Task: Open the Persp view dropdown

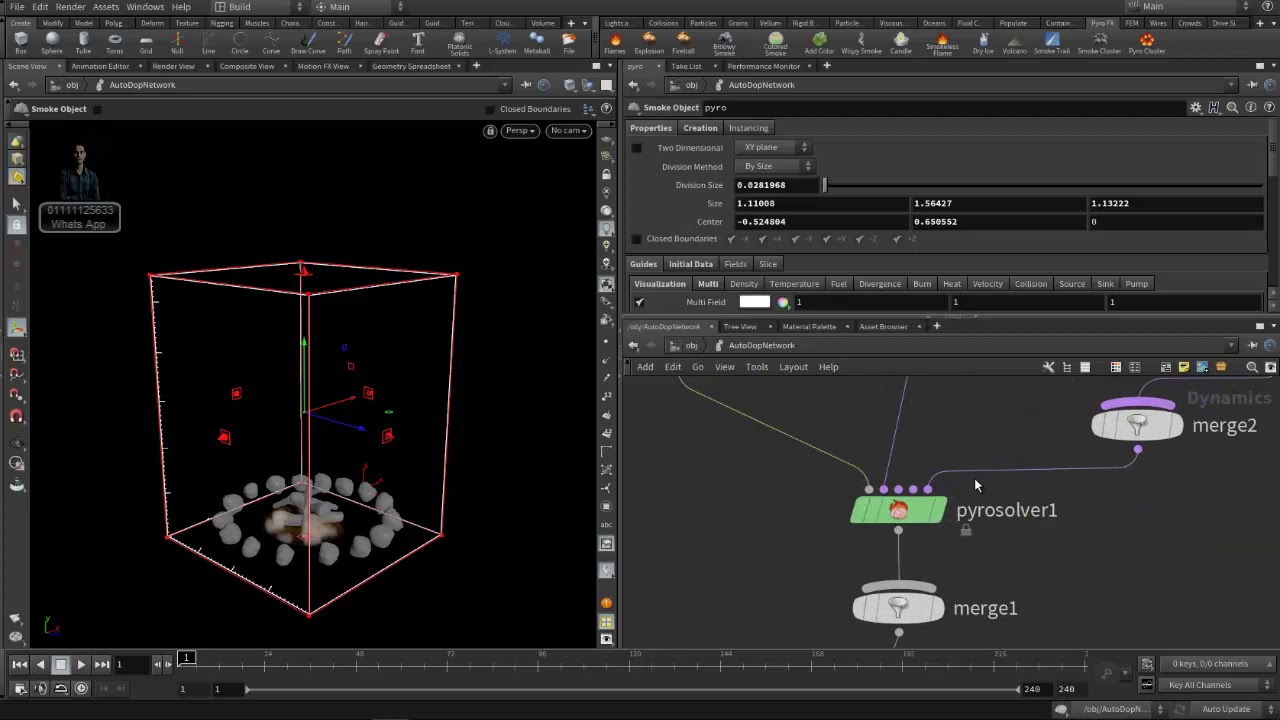Action: tap(520, 130)
